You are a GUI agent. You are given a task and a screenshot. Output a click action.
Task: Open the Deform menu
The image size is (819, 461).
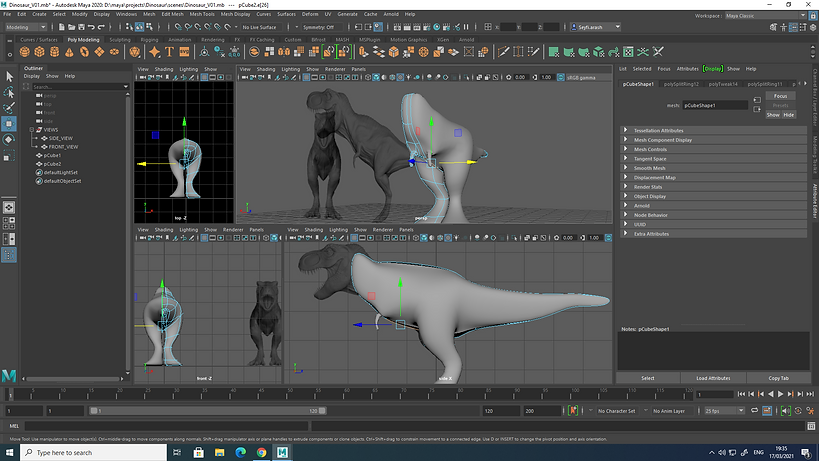click(x=310, y=14)
